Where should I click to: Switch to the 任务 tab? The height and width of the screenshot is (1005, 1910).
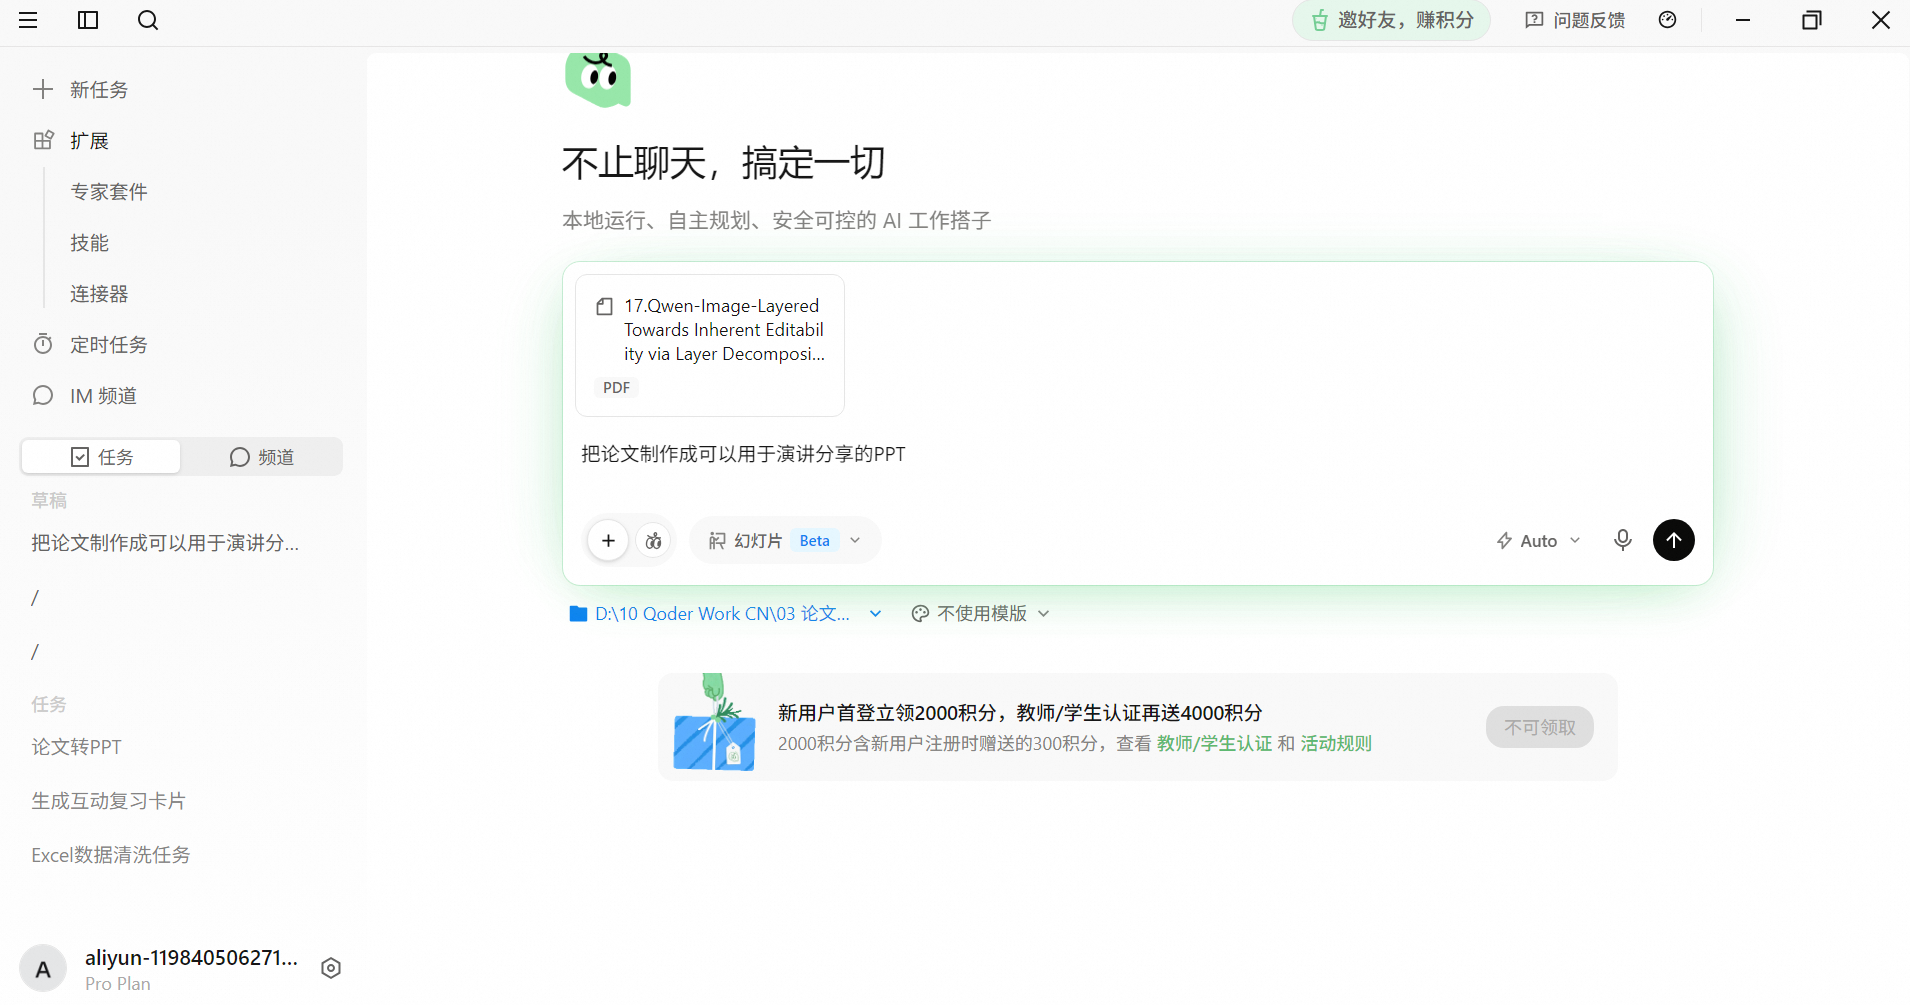pos(101,457)
